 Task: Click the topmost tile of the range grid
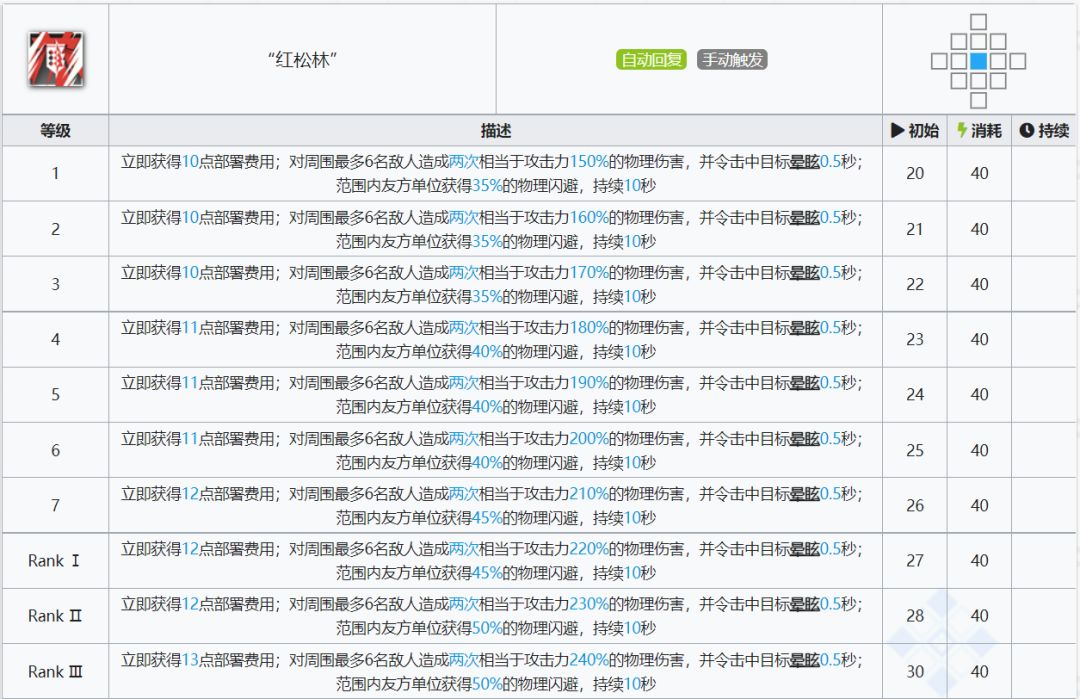978,22
